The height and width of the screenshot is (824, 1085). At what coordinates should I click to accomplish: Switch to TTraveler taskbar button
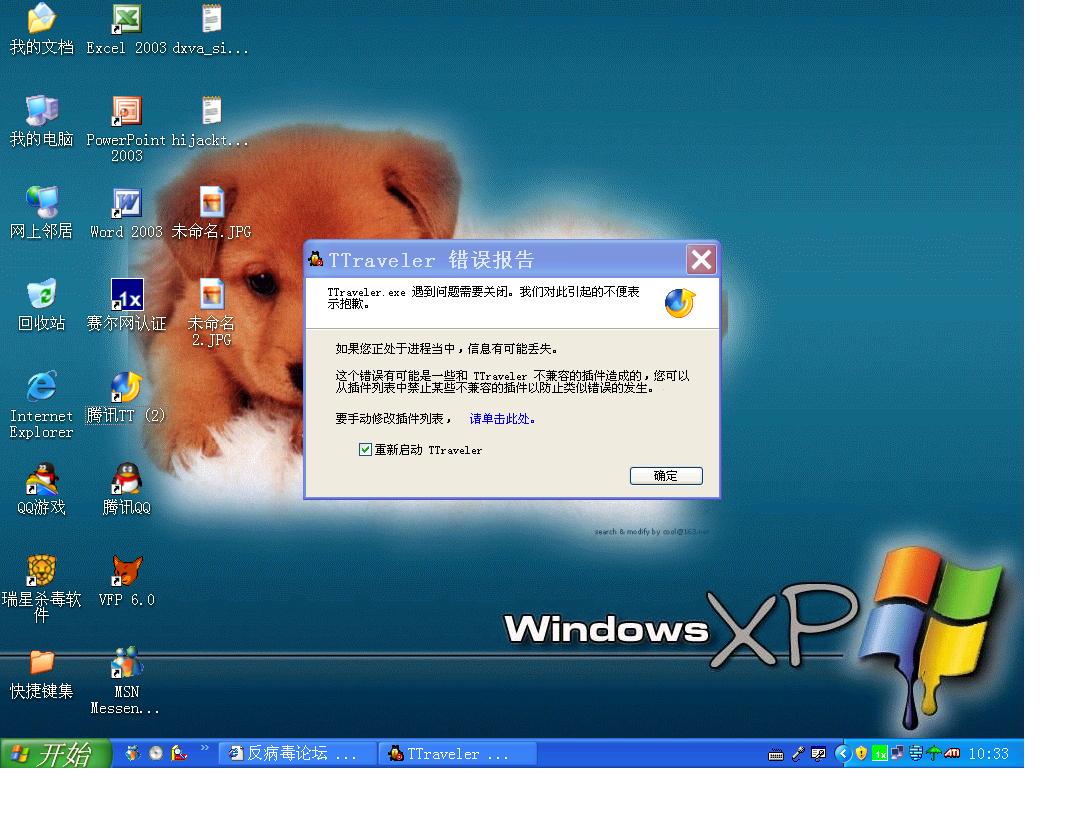click(457, 753)
